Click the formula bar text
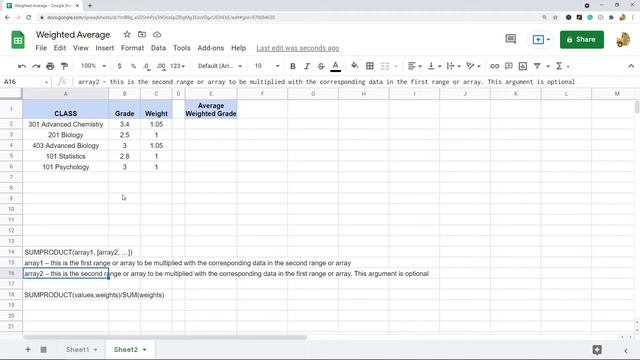 click(x=326, y=82)
